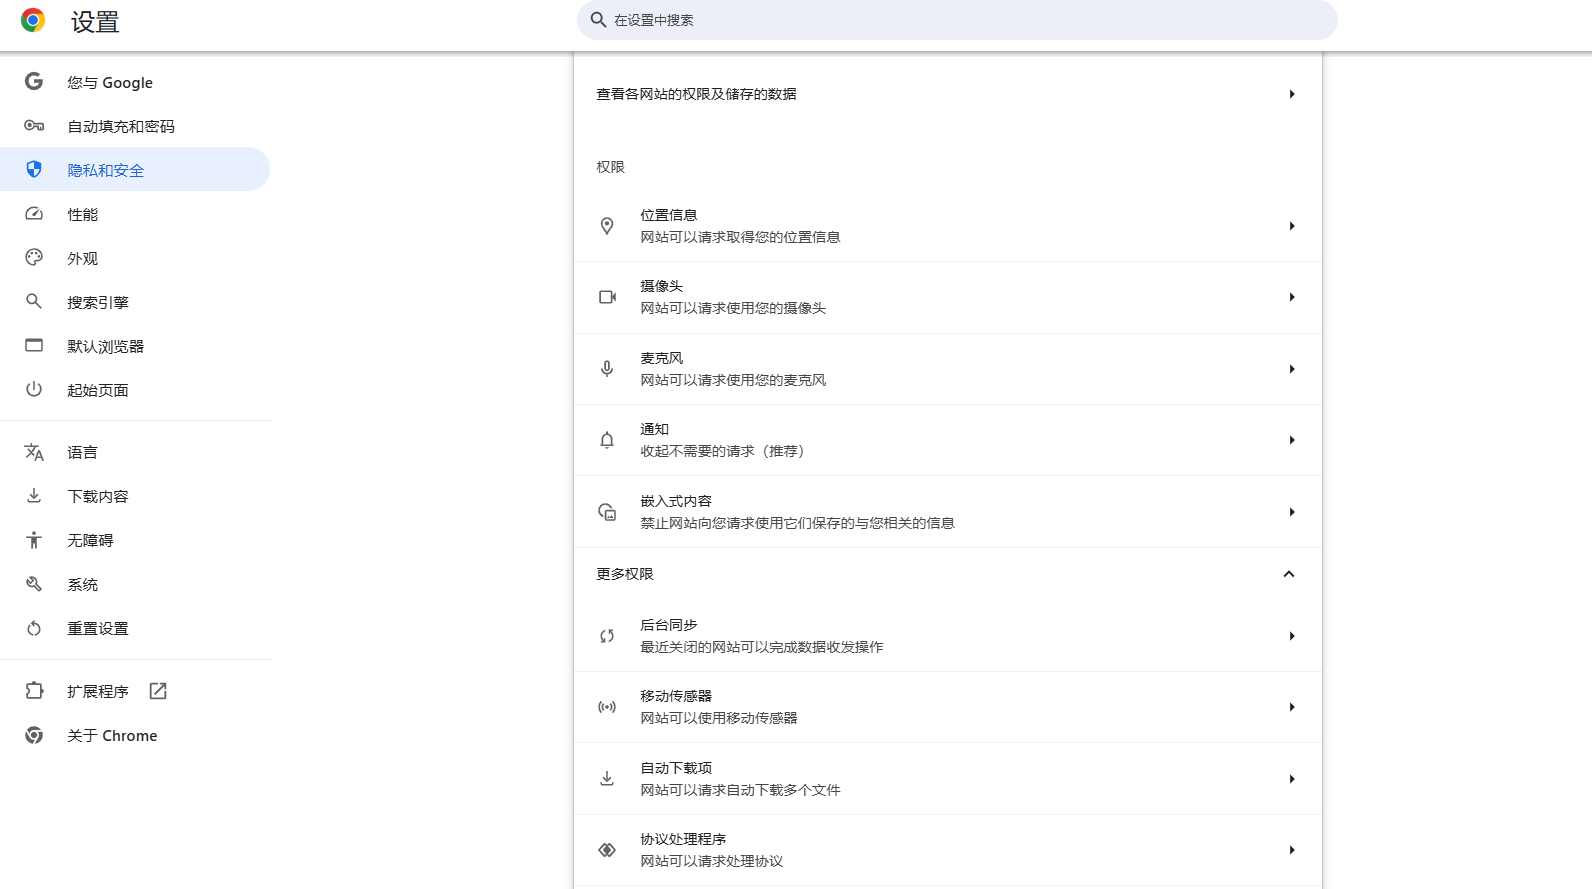The height and width of the screenshot is (889, 1592).
Task: Select 隐私和安全 in the sidebar
Action: click(135, 170)
